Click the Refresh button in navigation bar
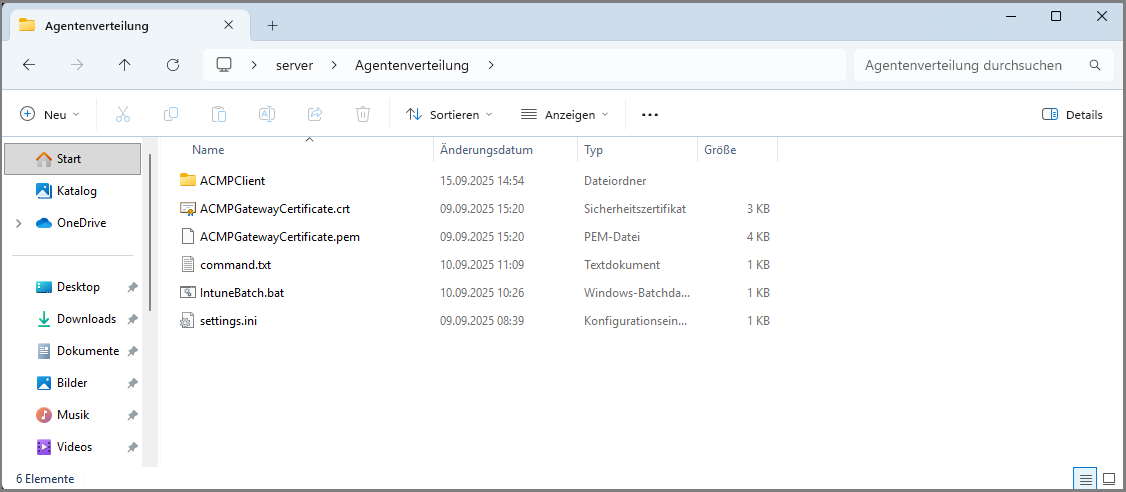 tap(173, 65)
